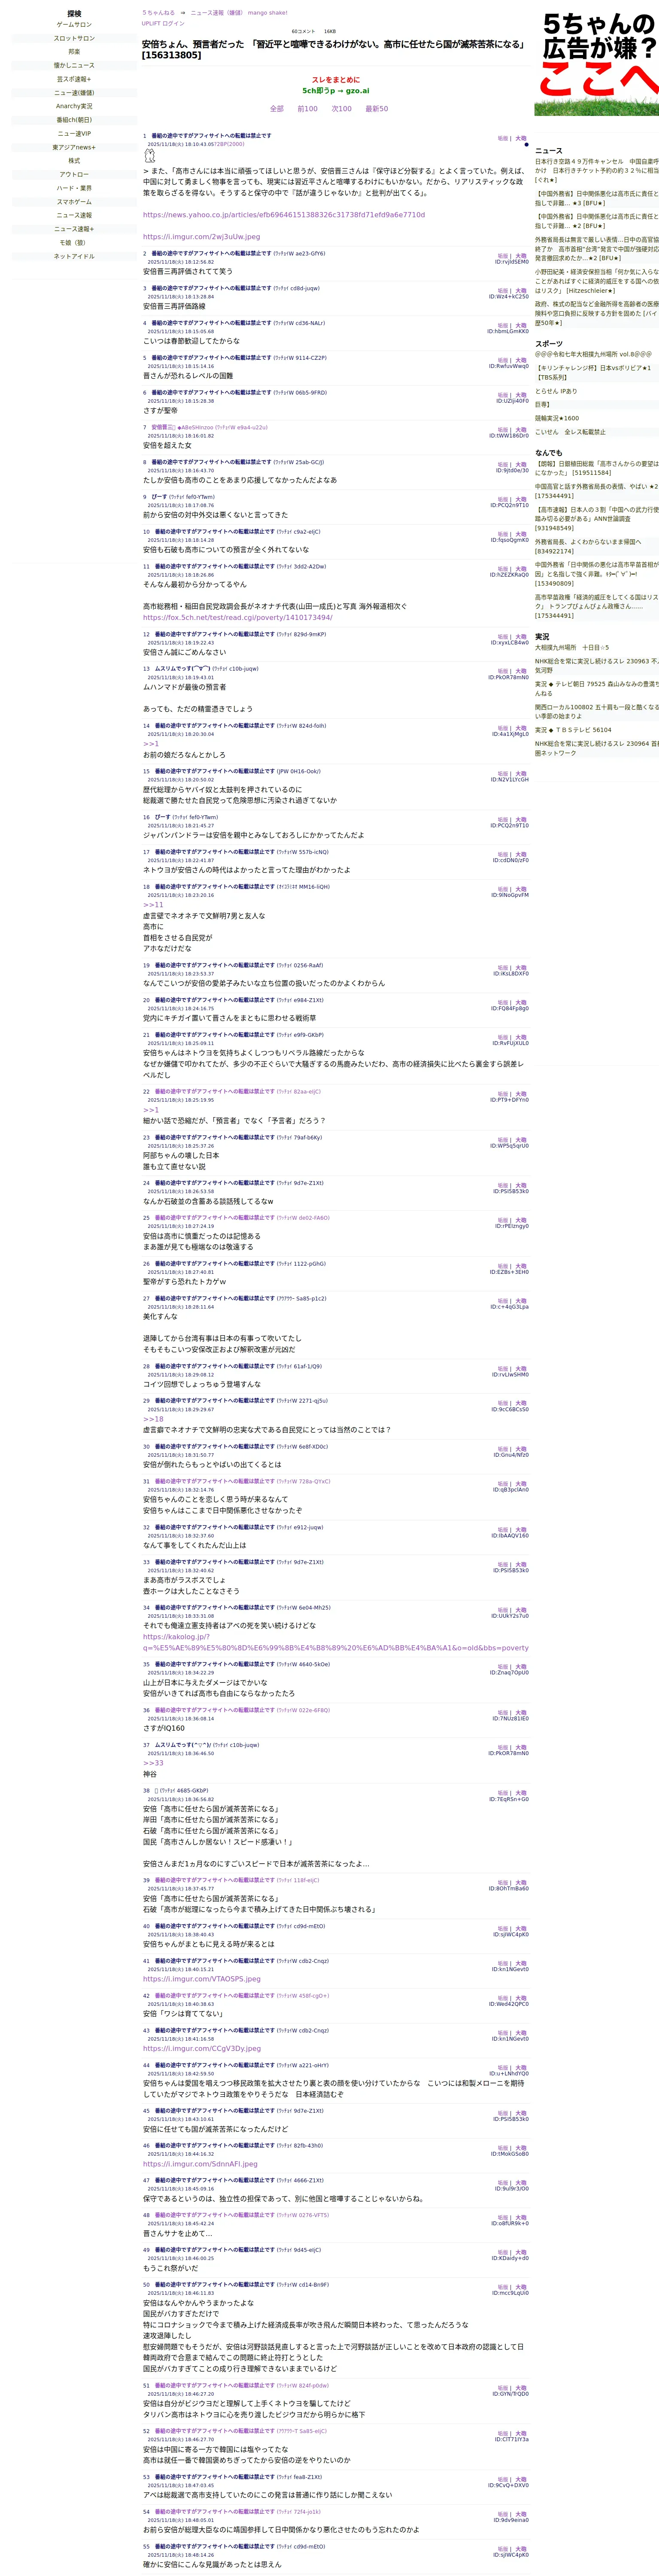This screenshot has width=659, height=2576.
Task: Click the 5ちゃんねる breadcrumb link
Action: 158,13
